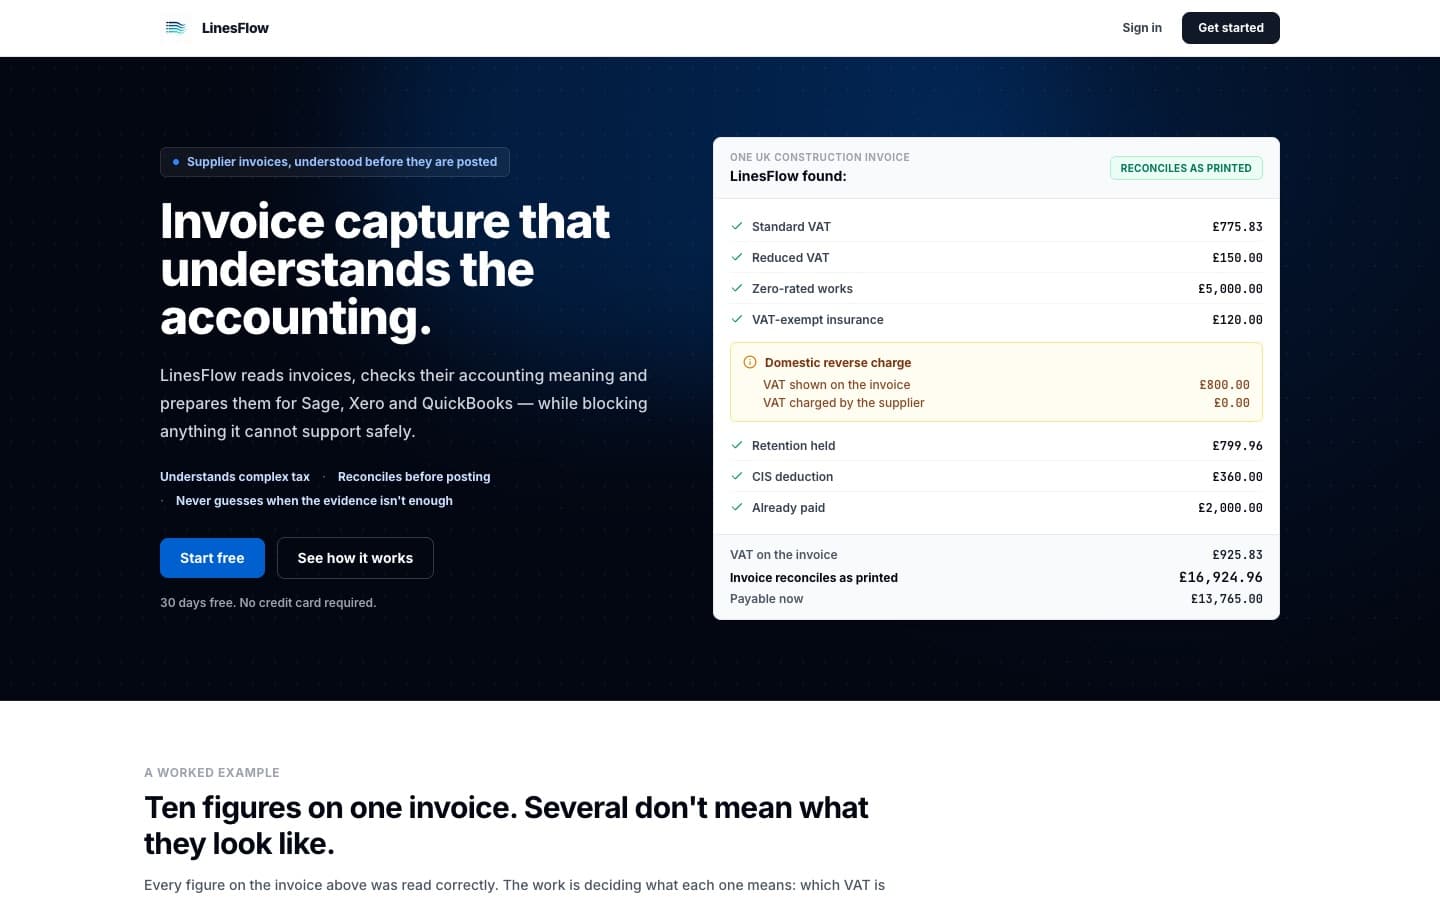Open the Sign in link
This screenshot has height=900, width=1440.
(x=1142, y=28)
